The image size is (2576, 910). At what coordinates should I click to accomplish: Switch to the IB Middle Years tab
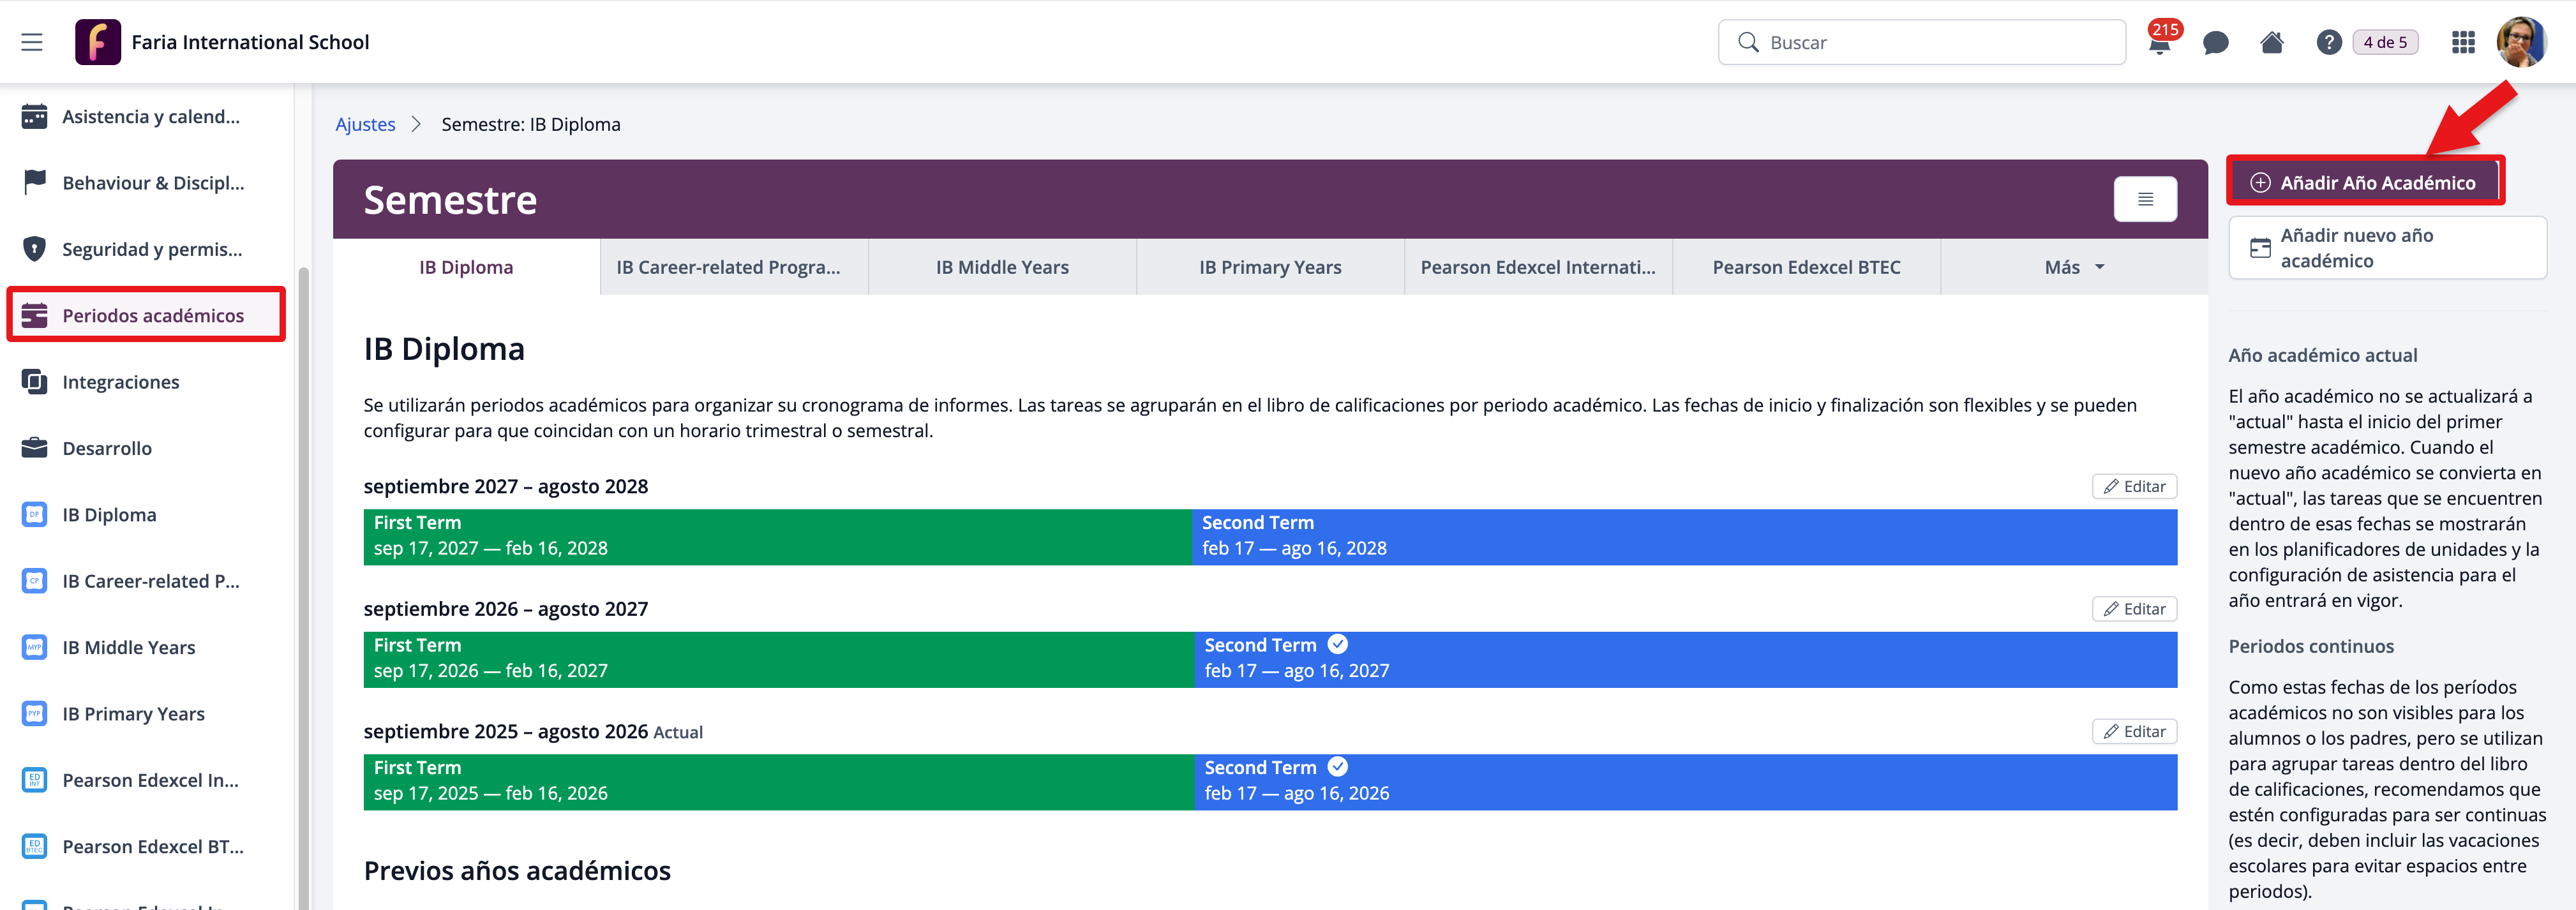[1002, 267]
